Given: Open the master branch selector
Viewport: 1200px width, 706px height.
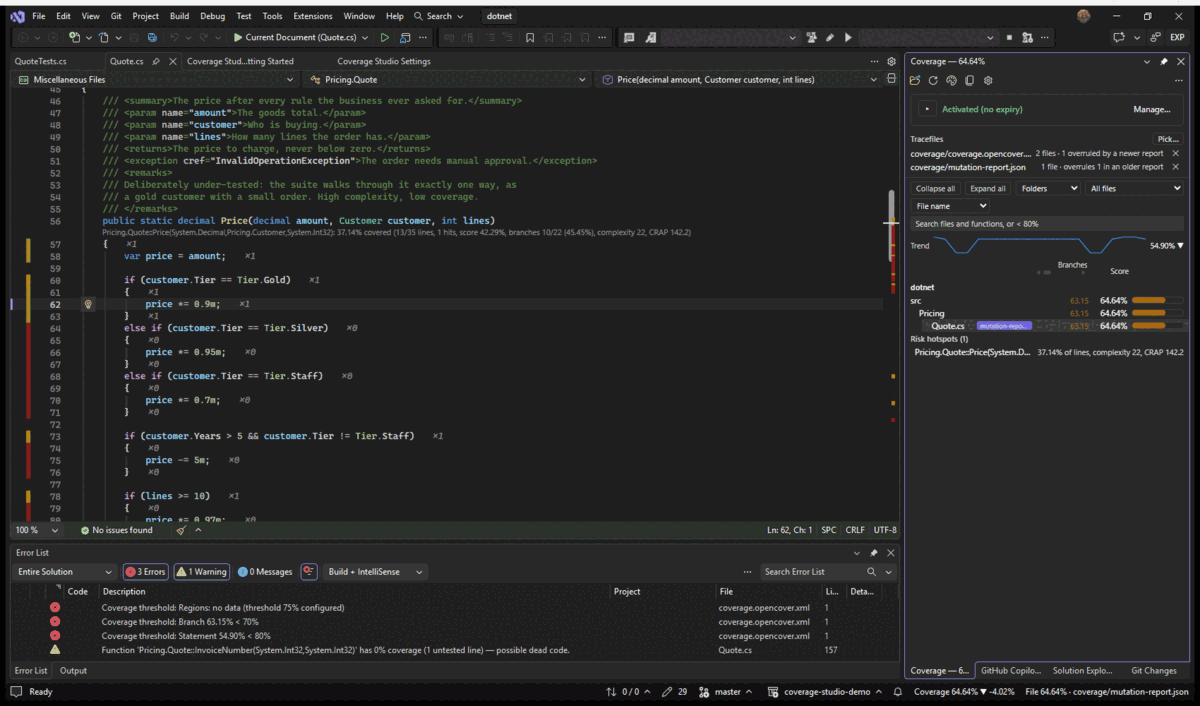Looking at the screenshot, I should point(726,692).
